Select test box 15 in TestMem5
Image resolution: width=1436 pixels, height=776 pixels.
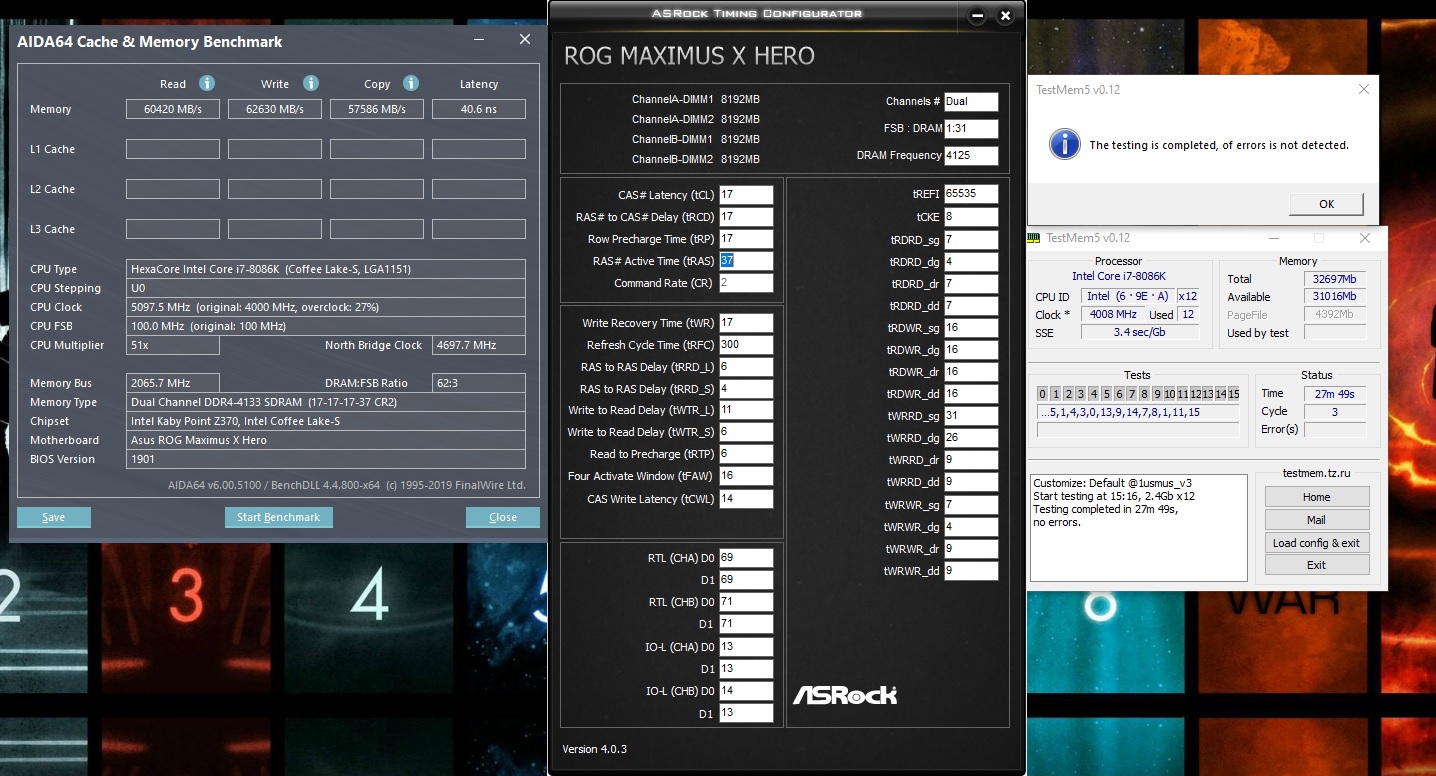coord(1234,394)
